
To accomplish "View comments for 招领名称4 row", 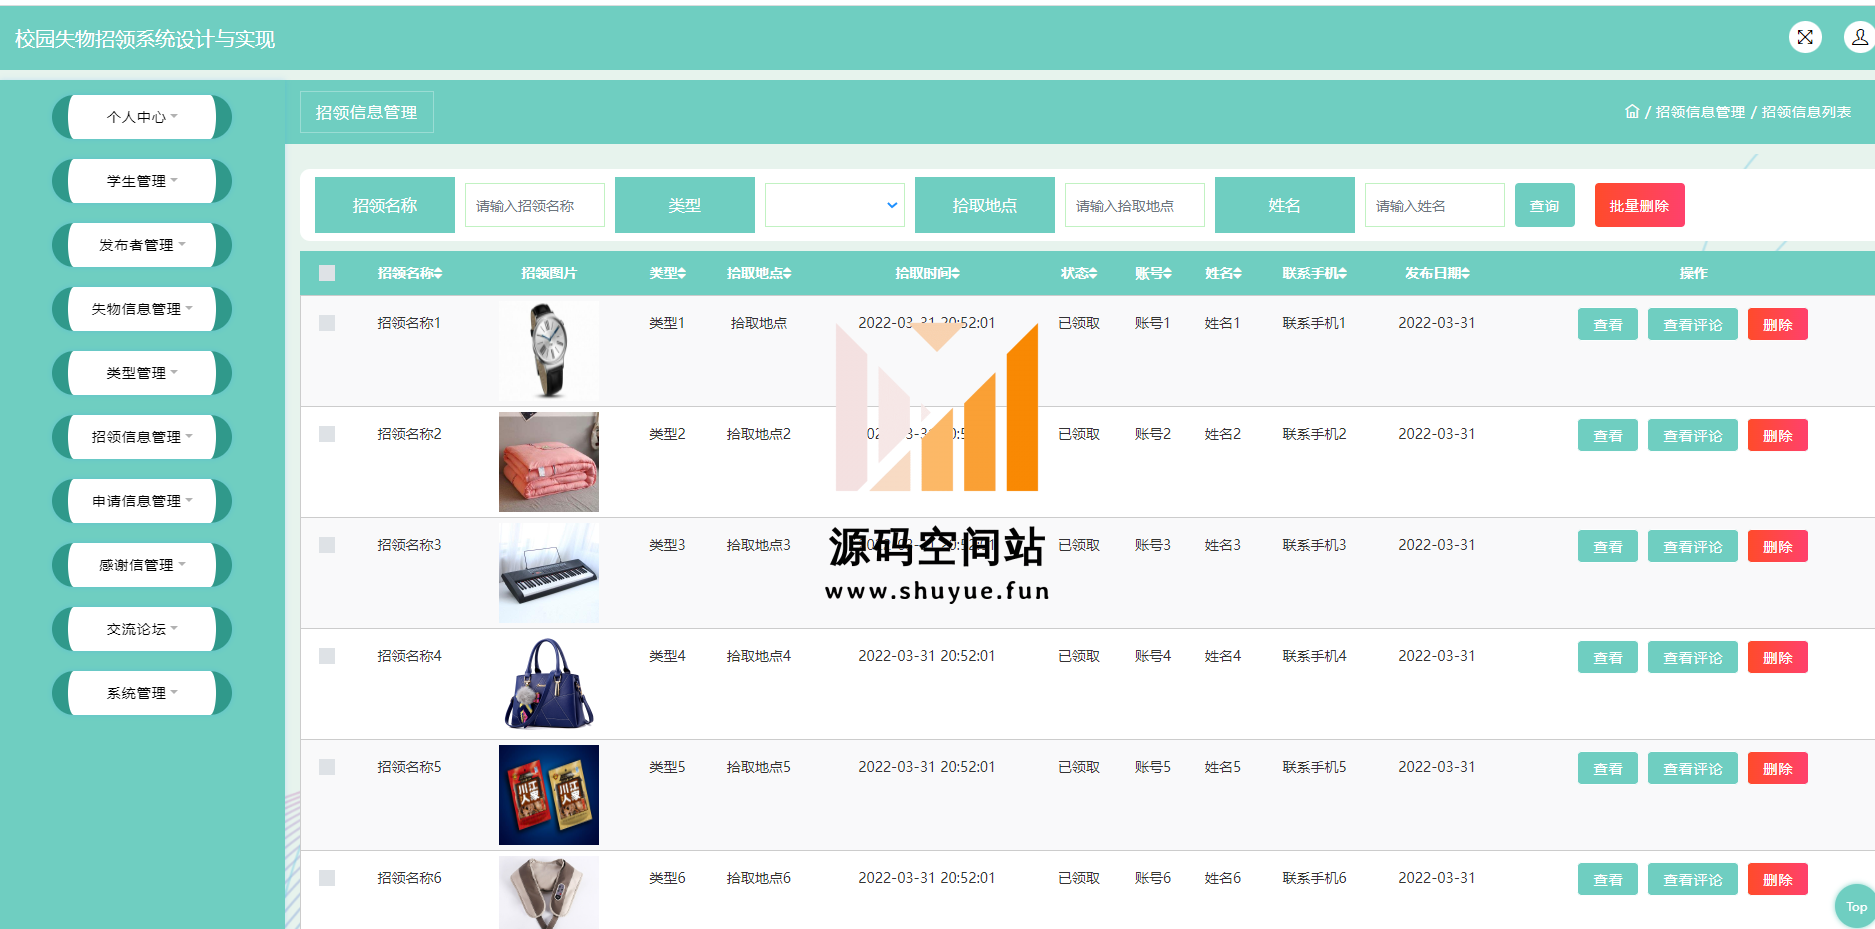I will click(1693, 657).
